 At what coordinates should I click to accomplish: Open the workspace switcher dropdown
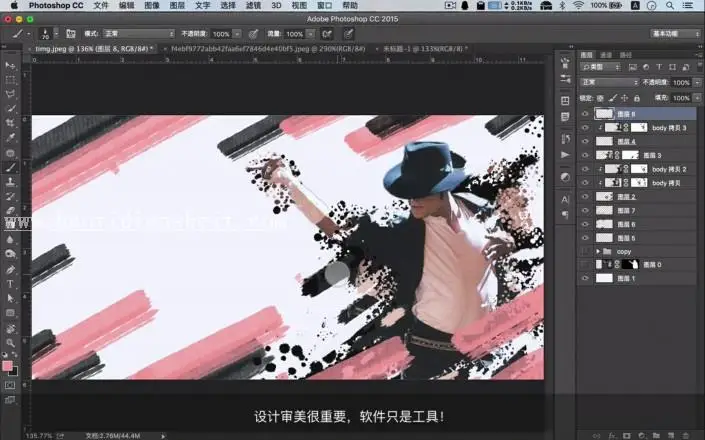[x=675, y=34]
